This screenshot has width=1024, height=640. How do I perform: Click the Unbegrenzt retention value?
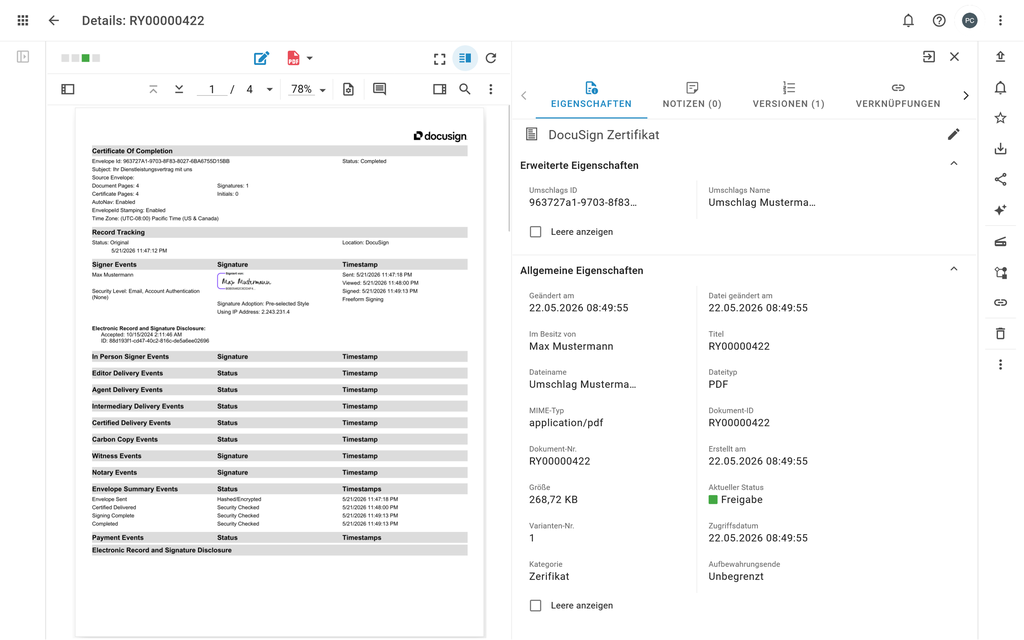[x=736, y=577]
